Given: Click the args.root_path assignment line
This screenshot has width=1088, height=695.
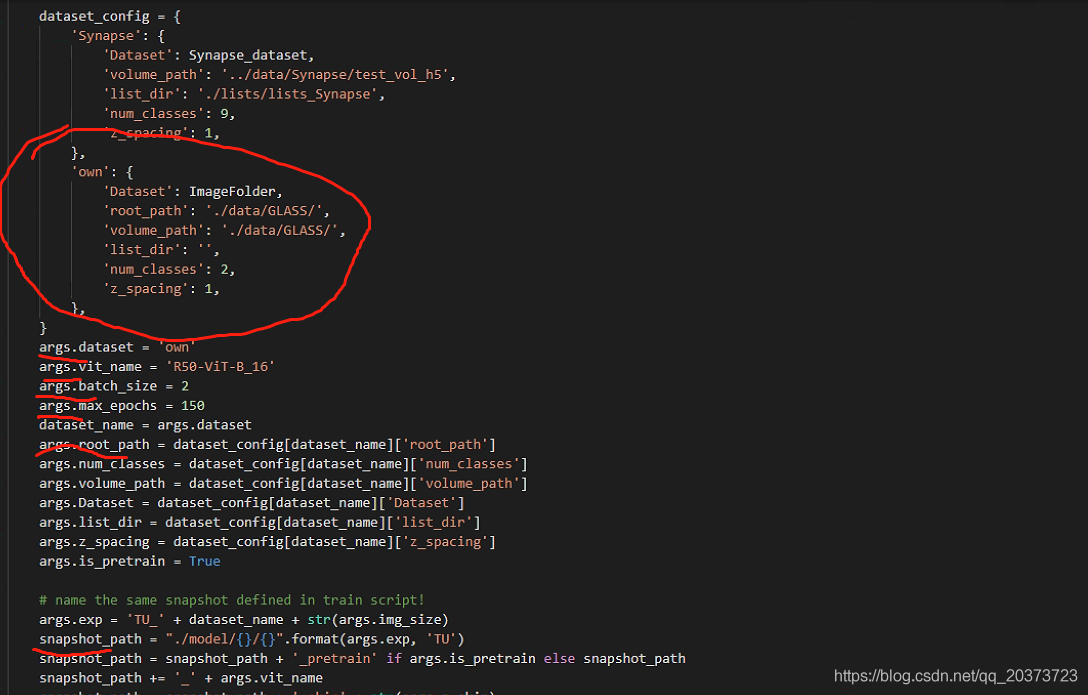Looking at the screenshot, I should point(267,444).
